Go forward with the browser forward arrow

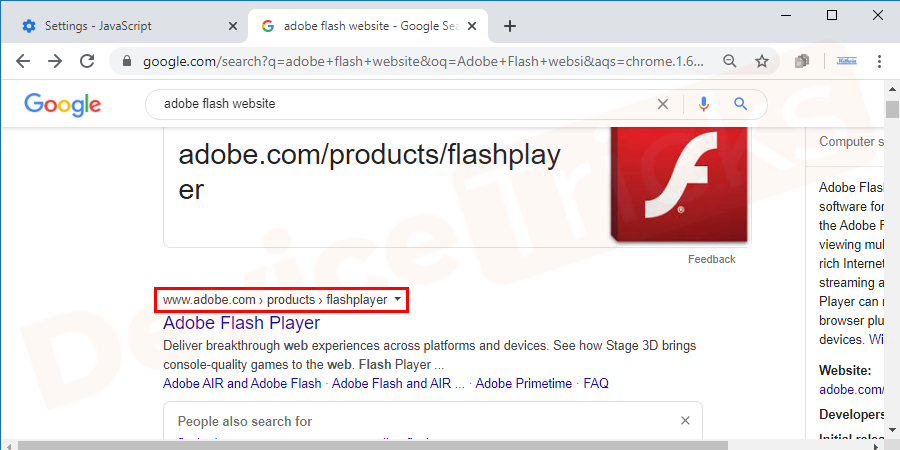click(55, 61)
